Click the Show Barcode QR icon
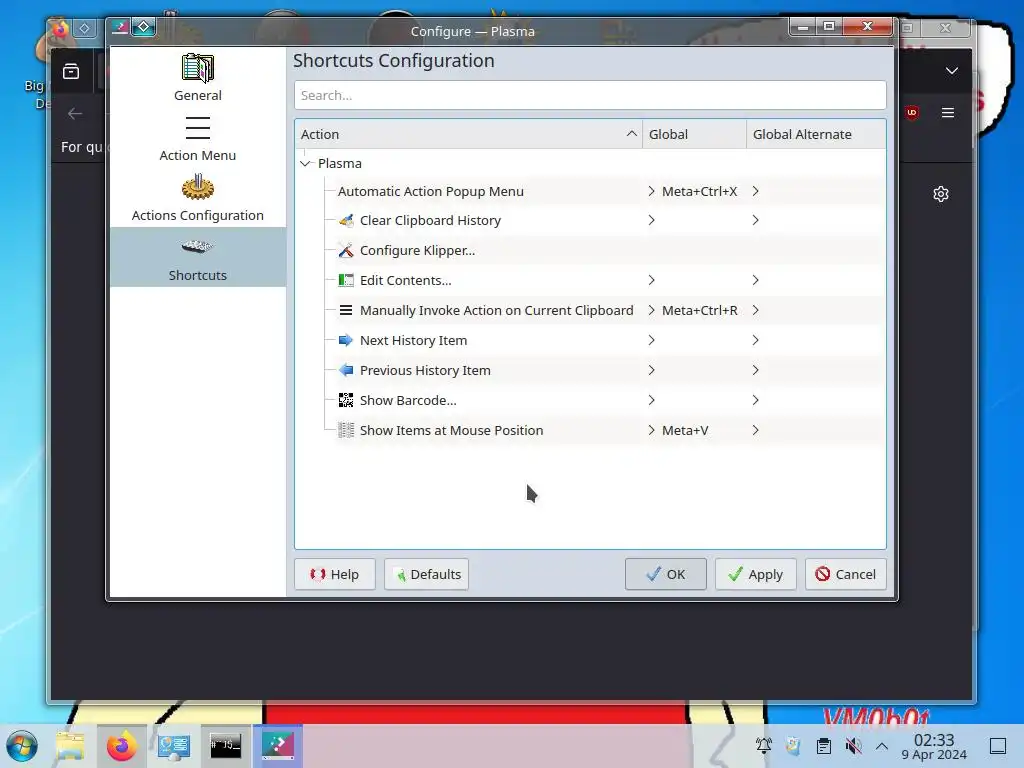This screenshot has height=768, width=1024. (346, 400)
